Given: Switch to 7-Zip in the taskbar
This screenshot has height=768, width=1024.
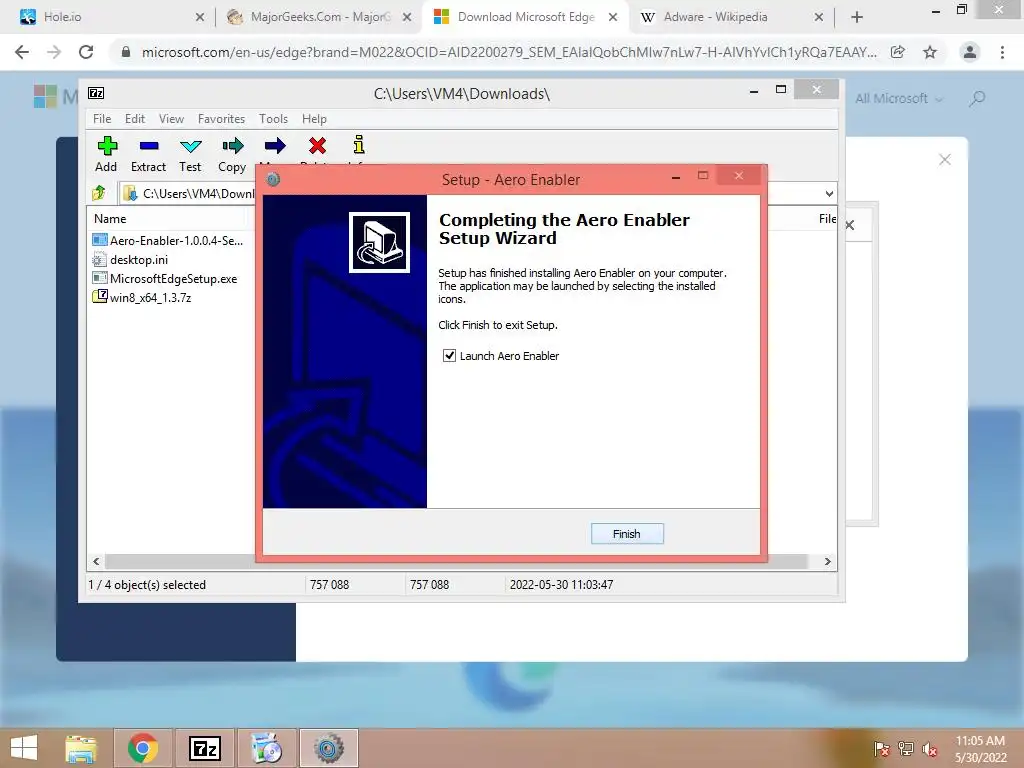Looking at the screenshot, I should (204, 748).
